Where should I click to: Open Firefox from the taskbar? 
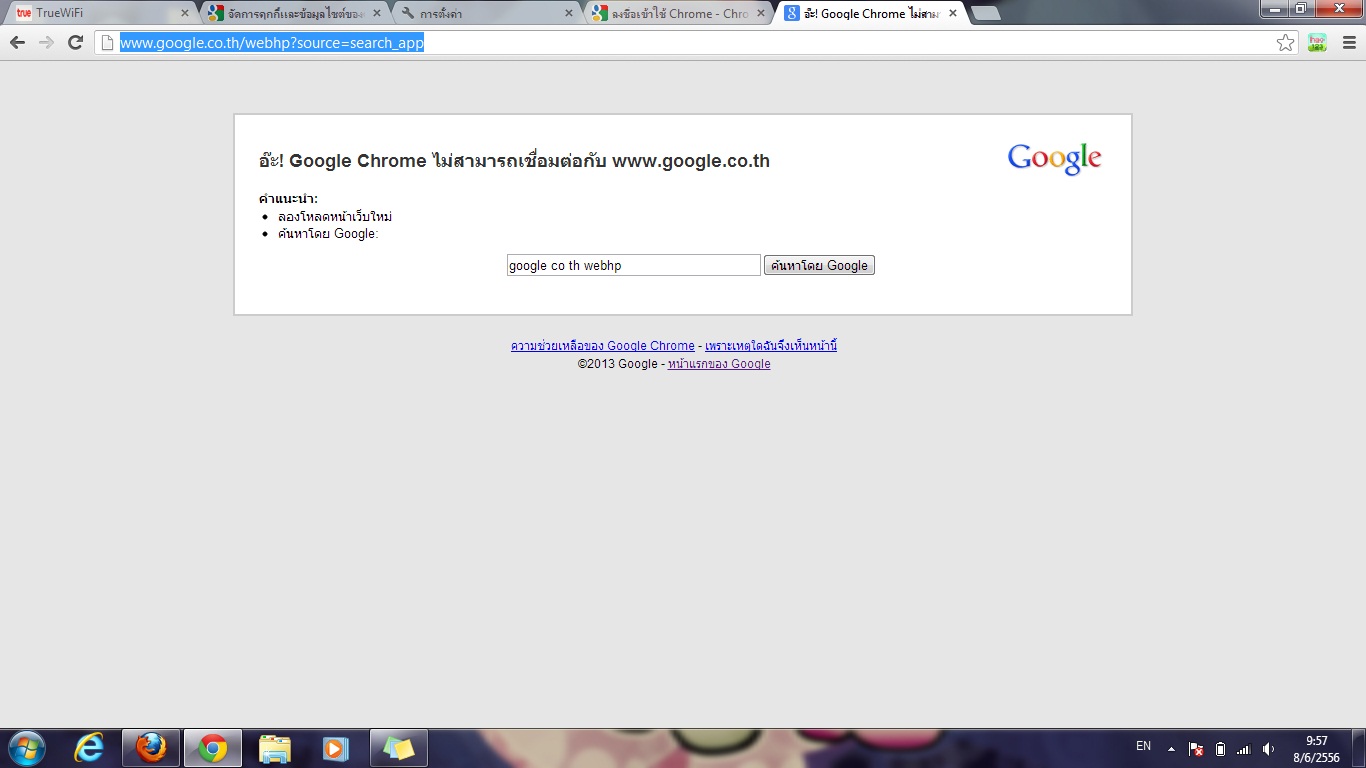pos(151,748)
